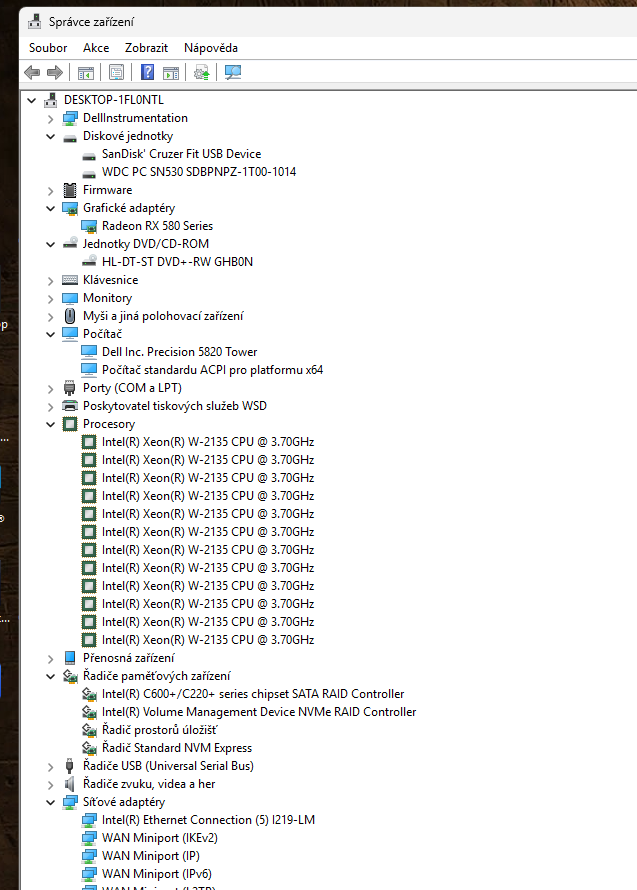This screenshot has width=637, height=890.
Task: Collapse the Řadiče paměťových zařízení node
Action: point(51,677)
